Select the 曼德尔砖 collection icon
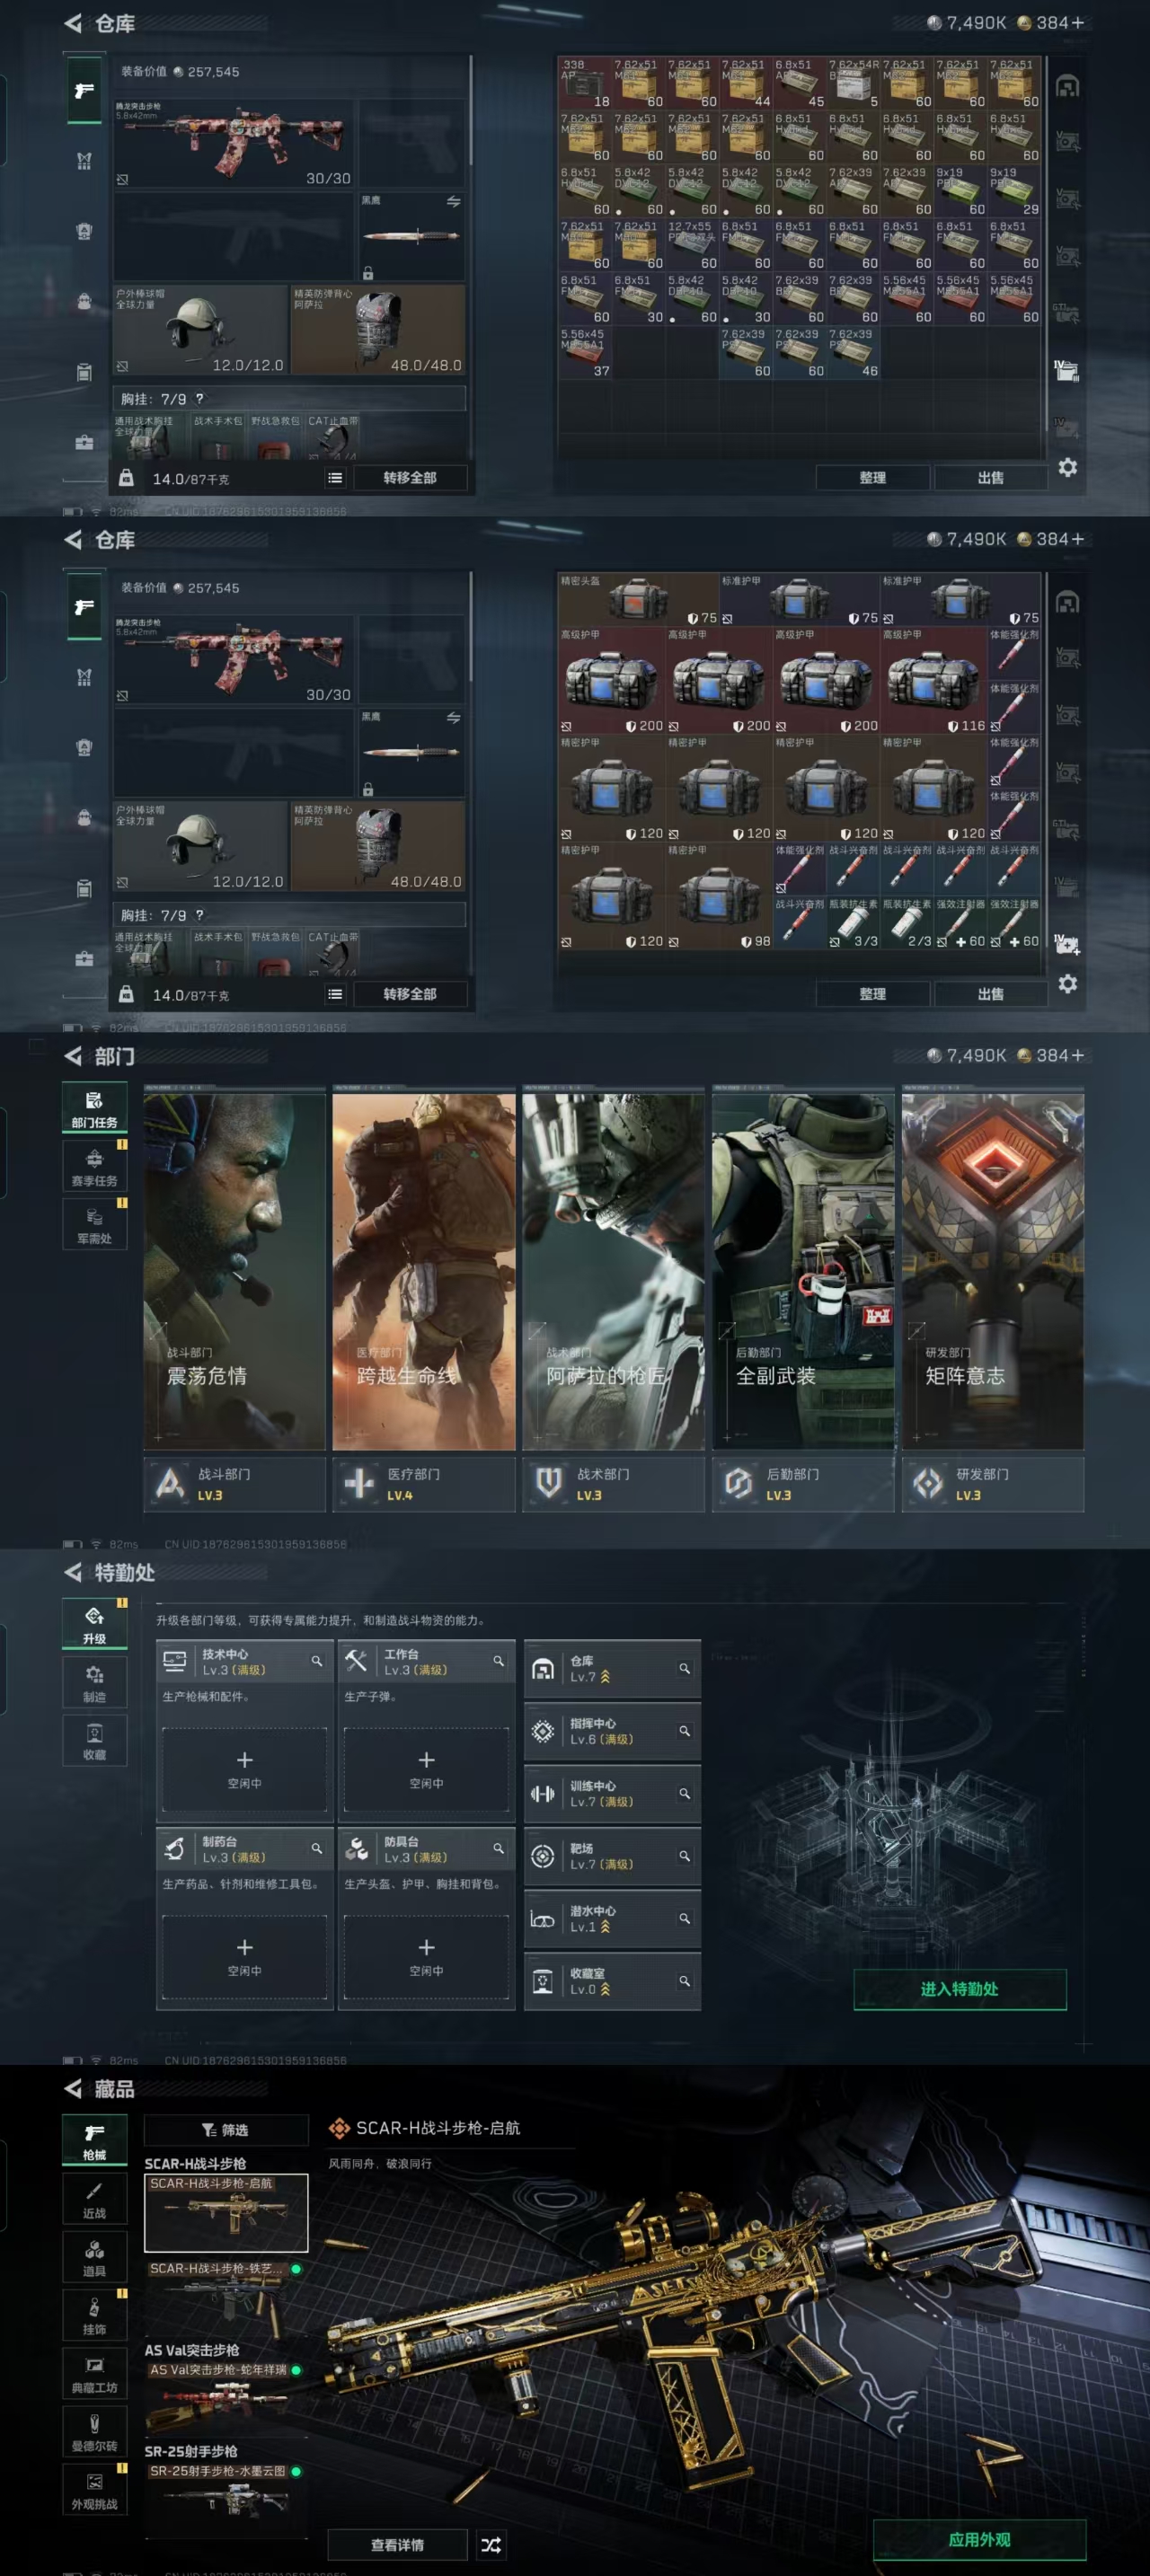 tap(94, 2431)
